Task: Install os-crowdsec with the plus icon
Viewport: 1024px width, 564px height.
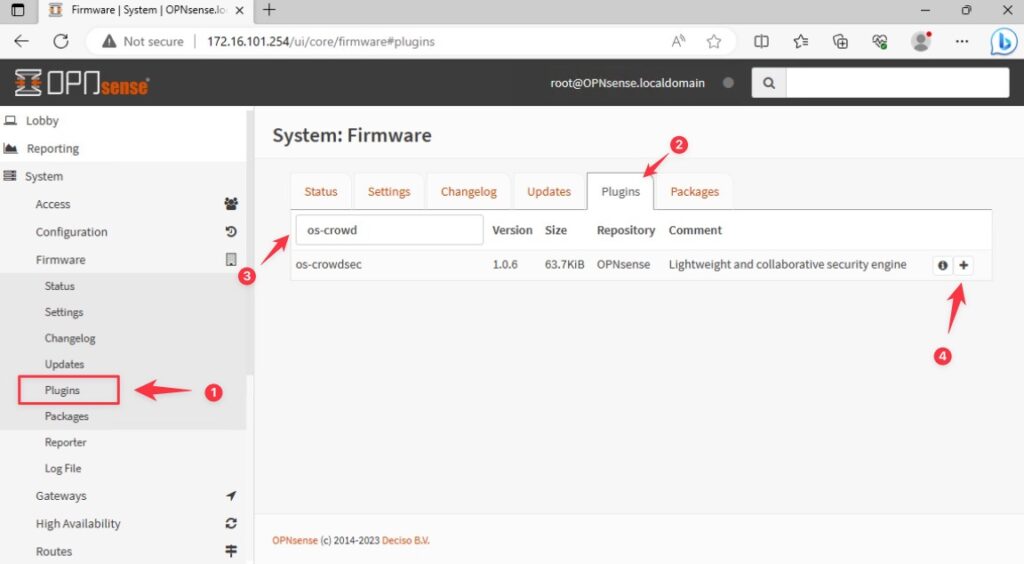Action: pyautogui.click(x=963, y=265)
